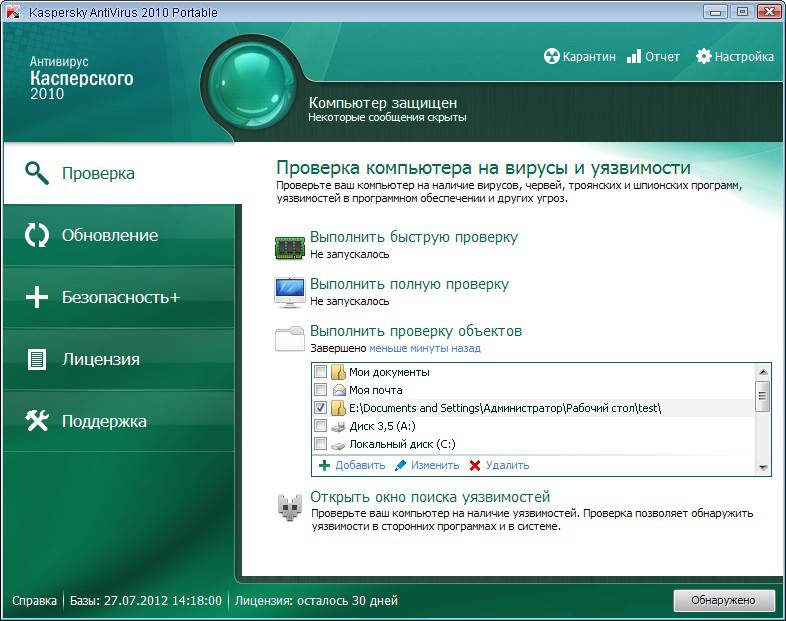The image size is (786, 621).
Task: Click the object list scrollbar down arrow
Action: coord(763,468)
